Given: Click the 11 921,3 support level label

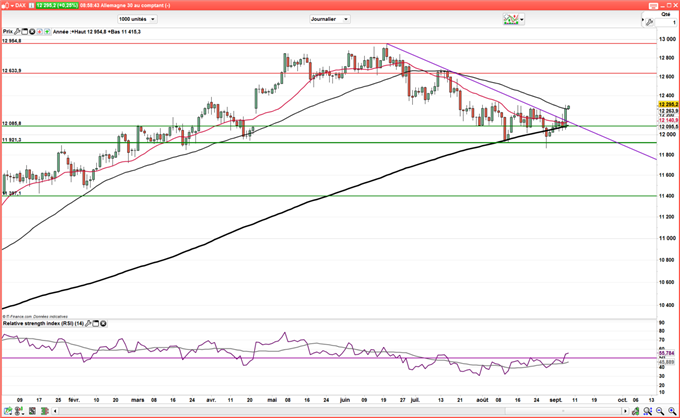Looking at the screenshot, I should point(12,140).
